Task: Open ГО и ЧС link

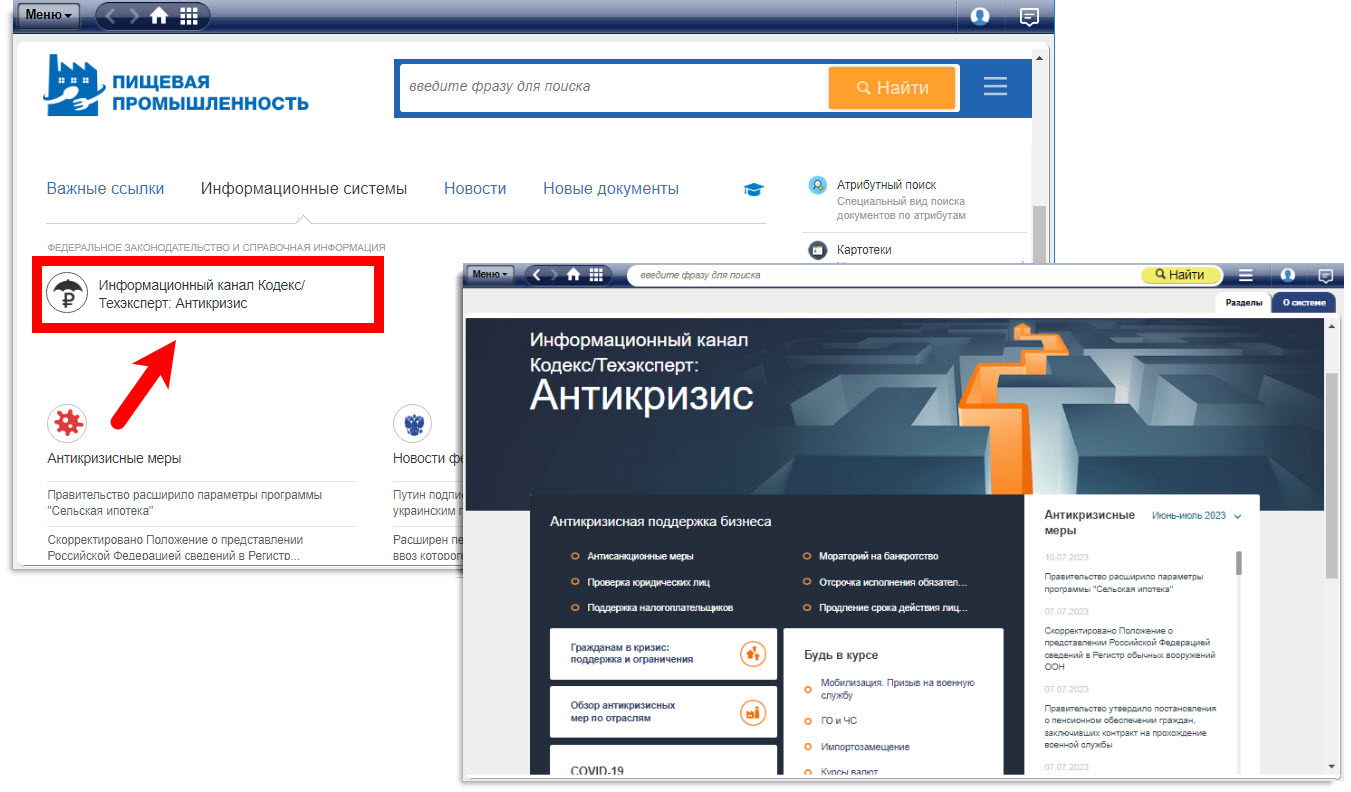Action: pos(839,721)
